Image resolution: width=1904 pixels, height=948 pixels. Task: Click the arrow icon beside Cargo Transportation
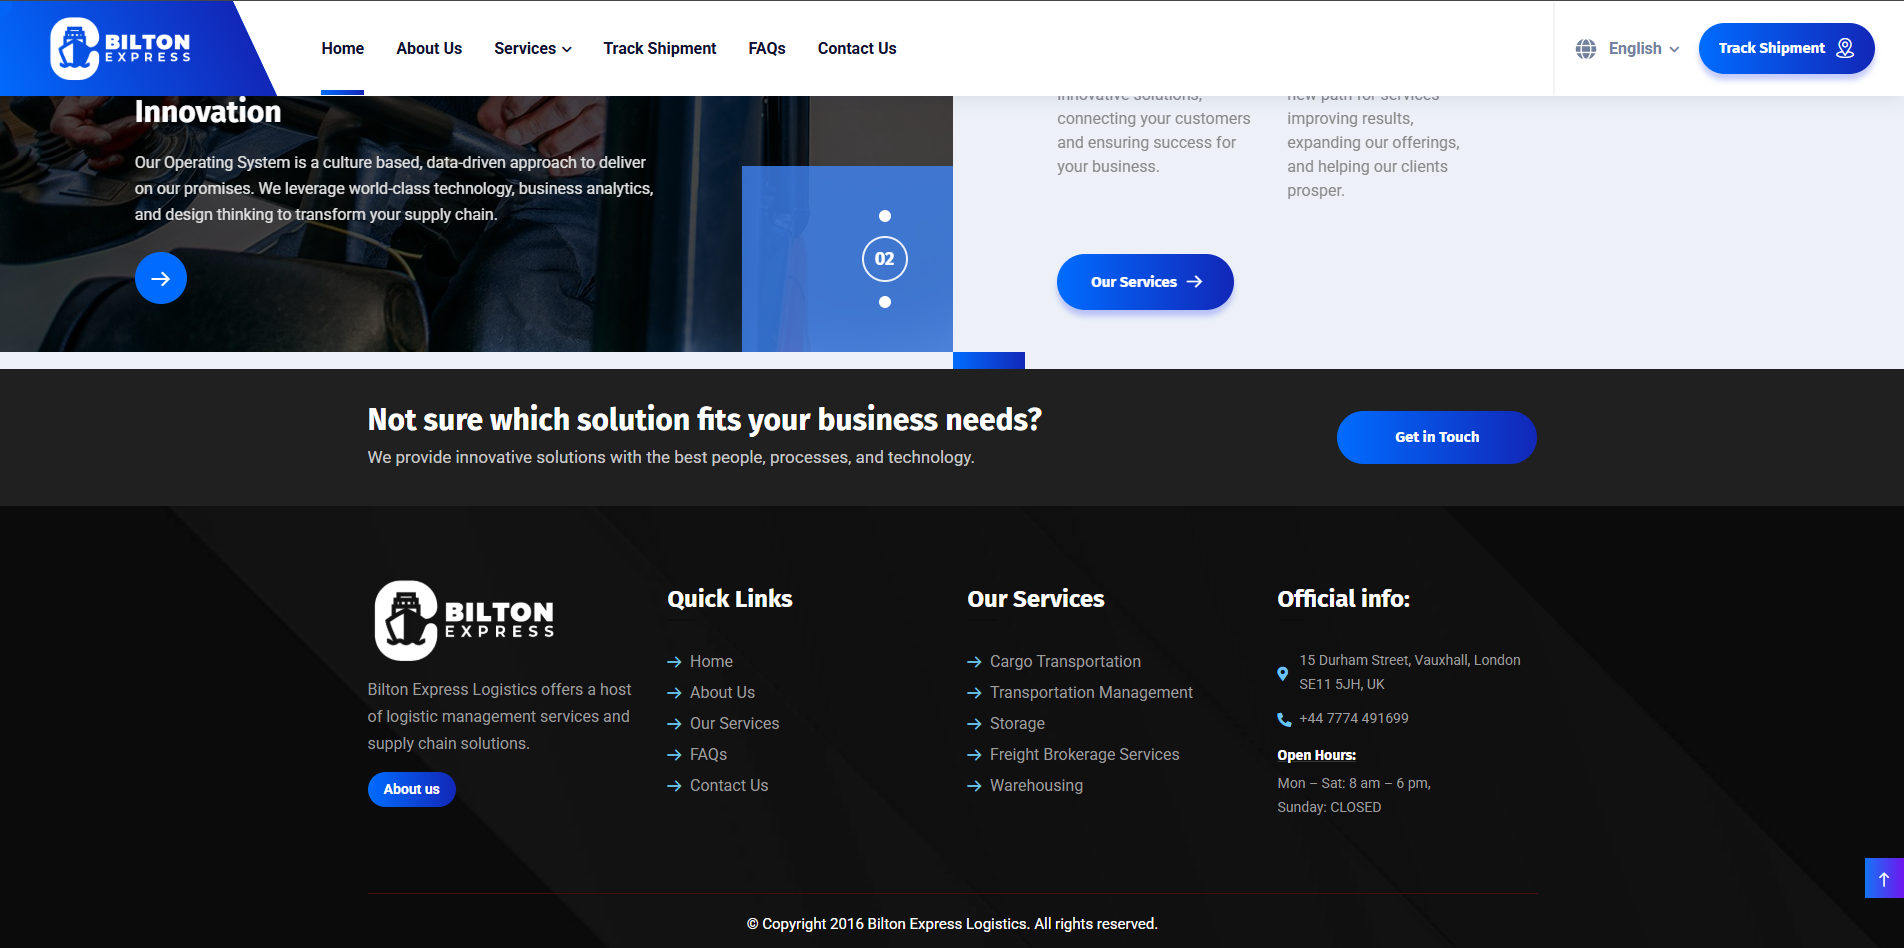pyautogui.click(x=974, y=662)
